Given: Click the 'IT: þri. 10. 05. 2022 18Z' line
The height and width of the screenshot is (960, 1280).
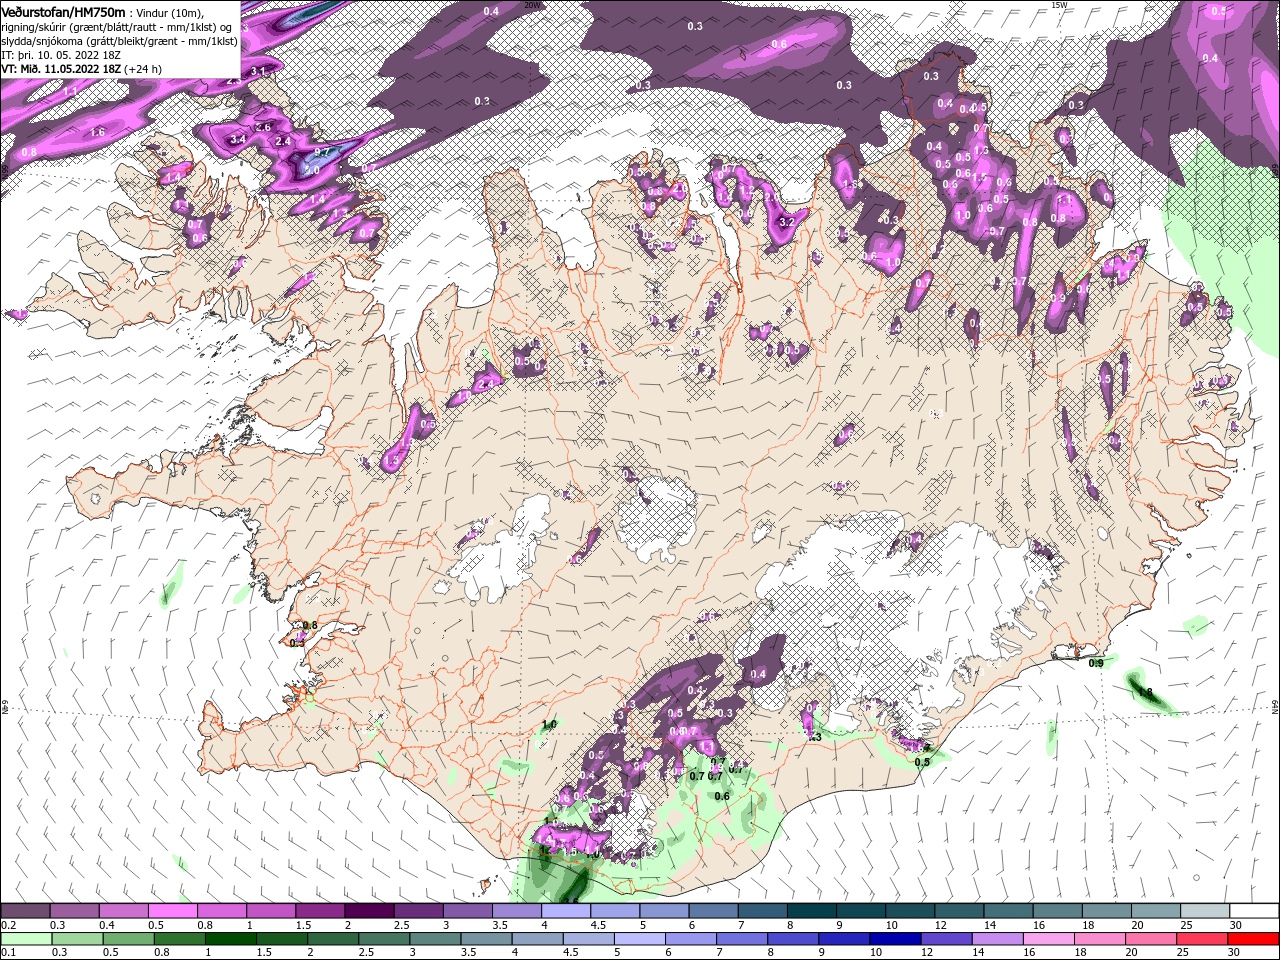Looking at the screenshot, I should tap(61, 55).
